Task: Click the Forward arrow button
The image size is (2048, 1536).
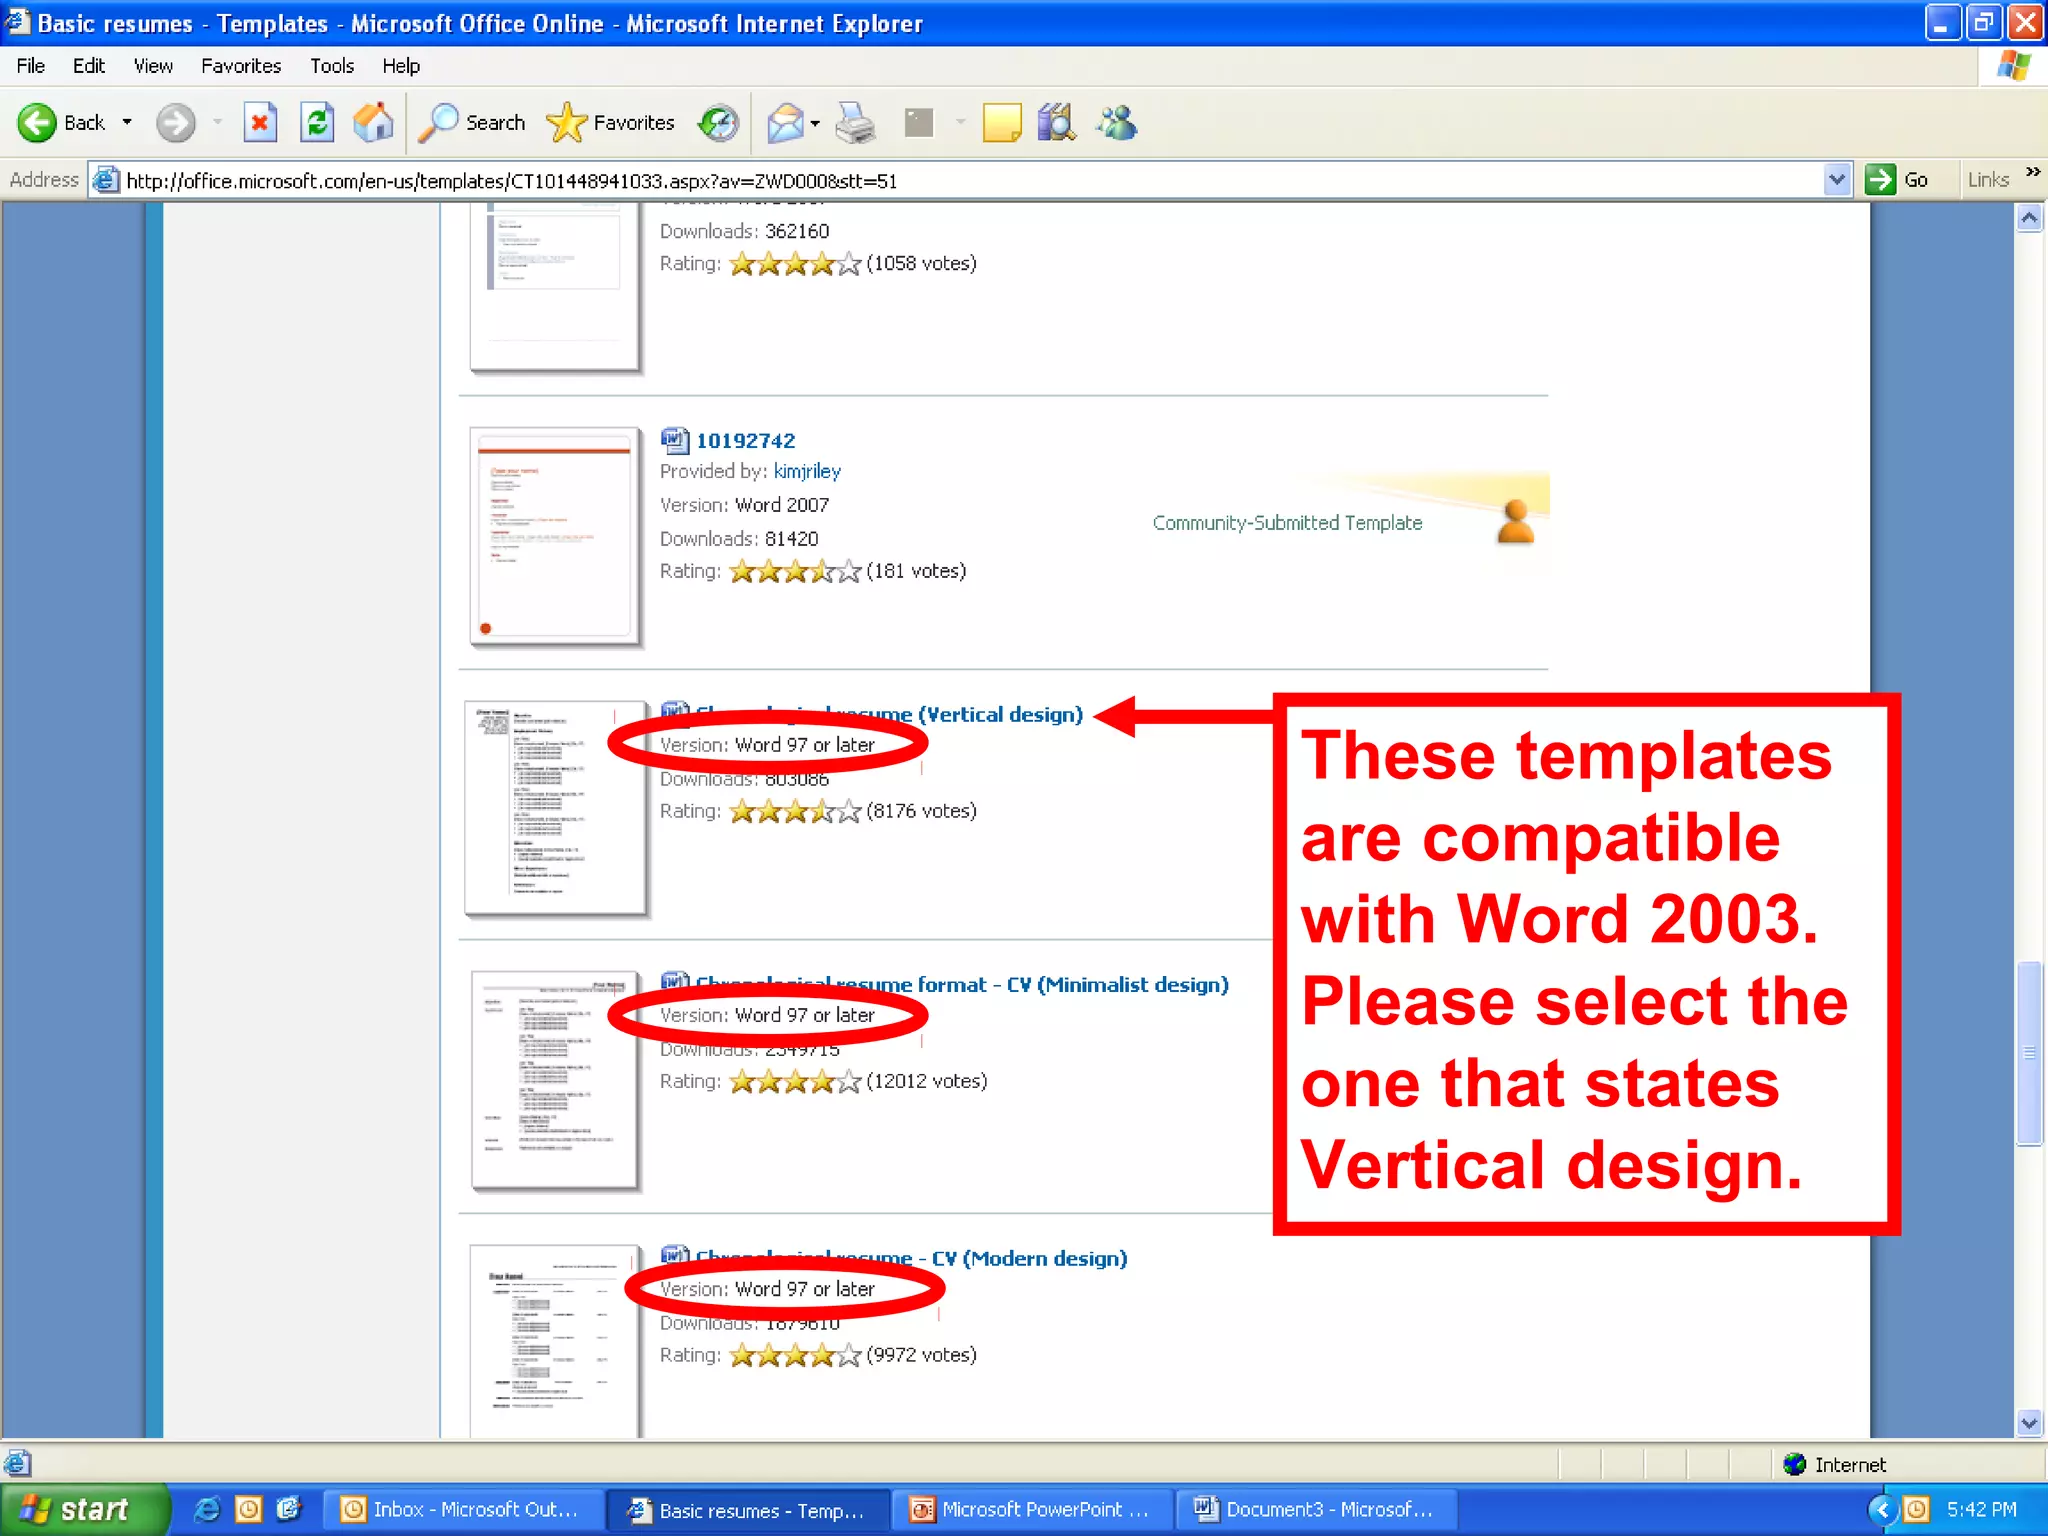Action: [x=176, y=123]
